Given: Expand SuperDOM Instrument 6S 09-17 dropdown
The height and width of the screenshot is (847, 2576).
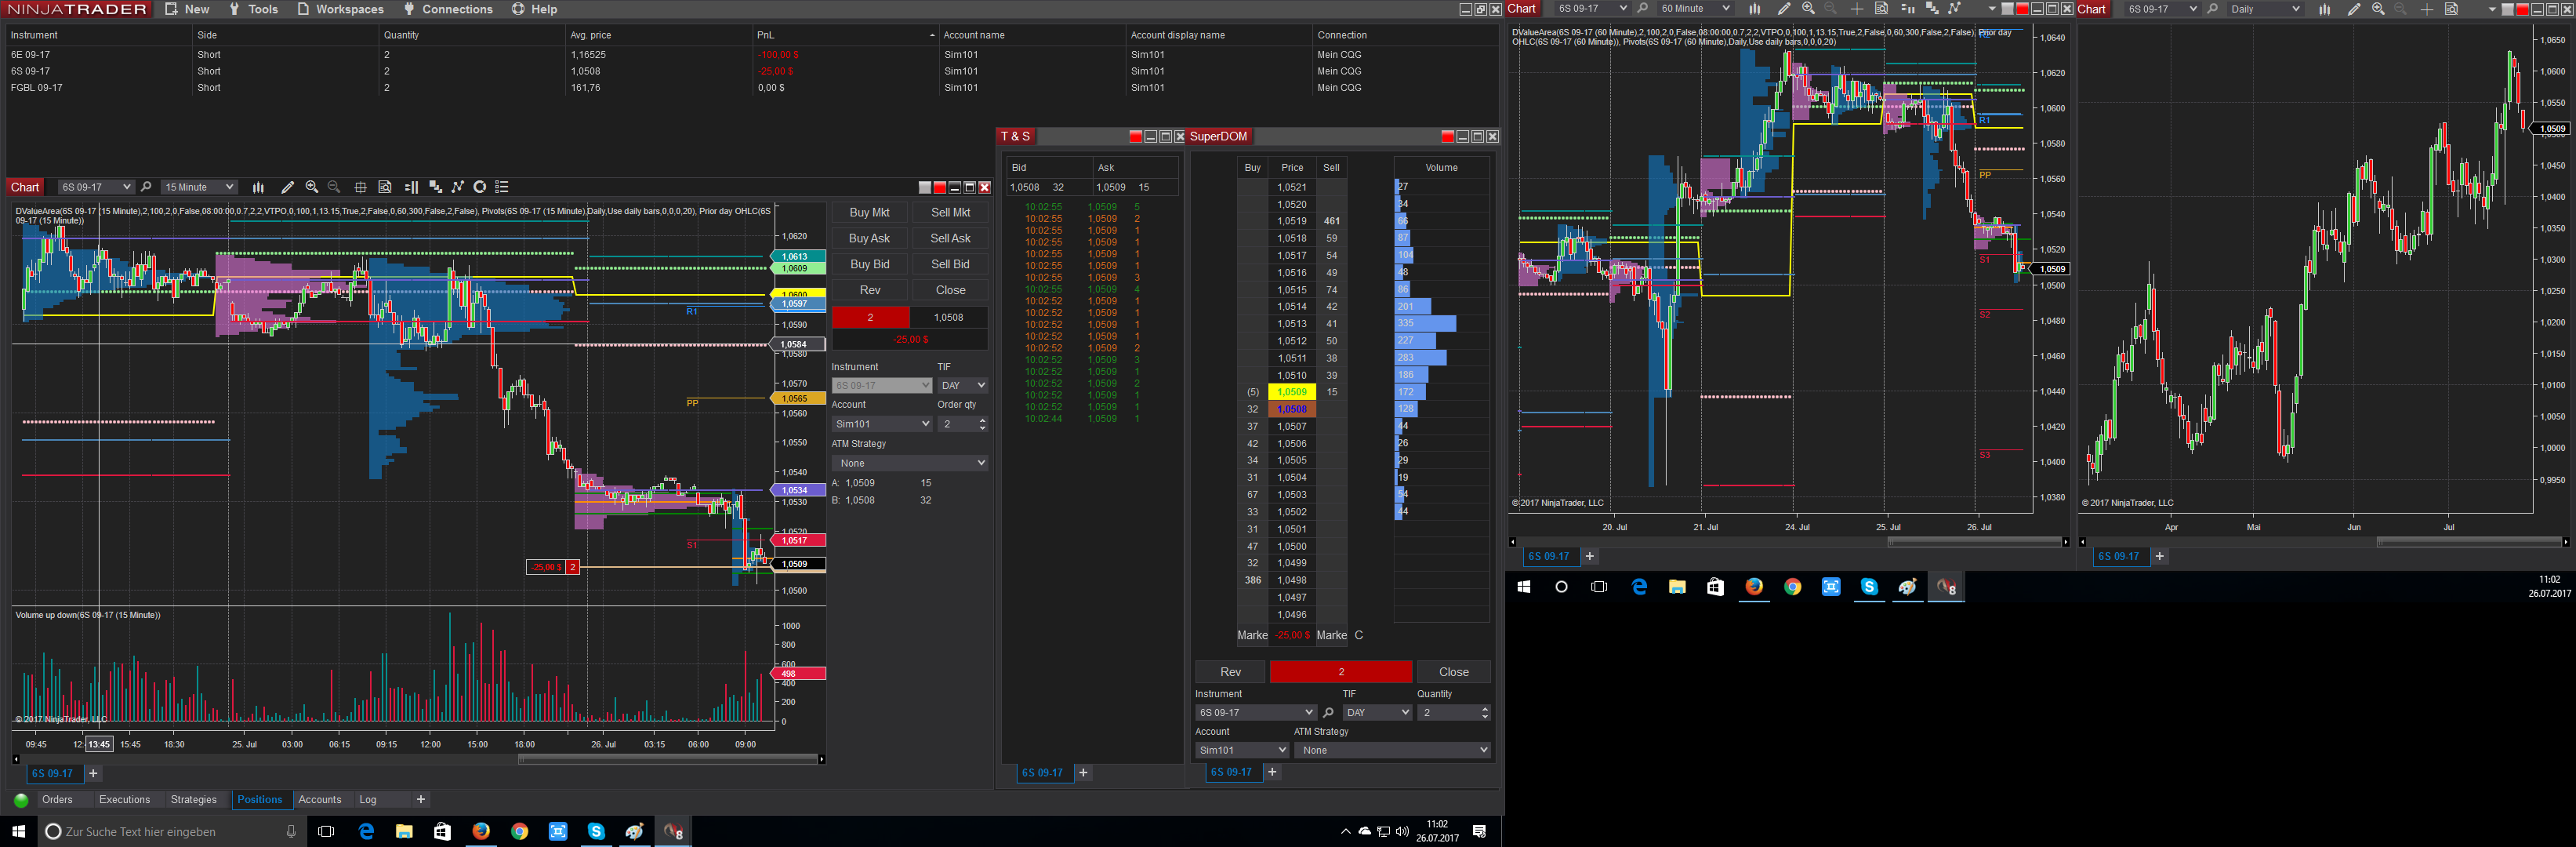Looking at the screenshot, I should click(x=1255, y=713).
